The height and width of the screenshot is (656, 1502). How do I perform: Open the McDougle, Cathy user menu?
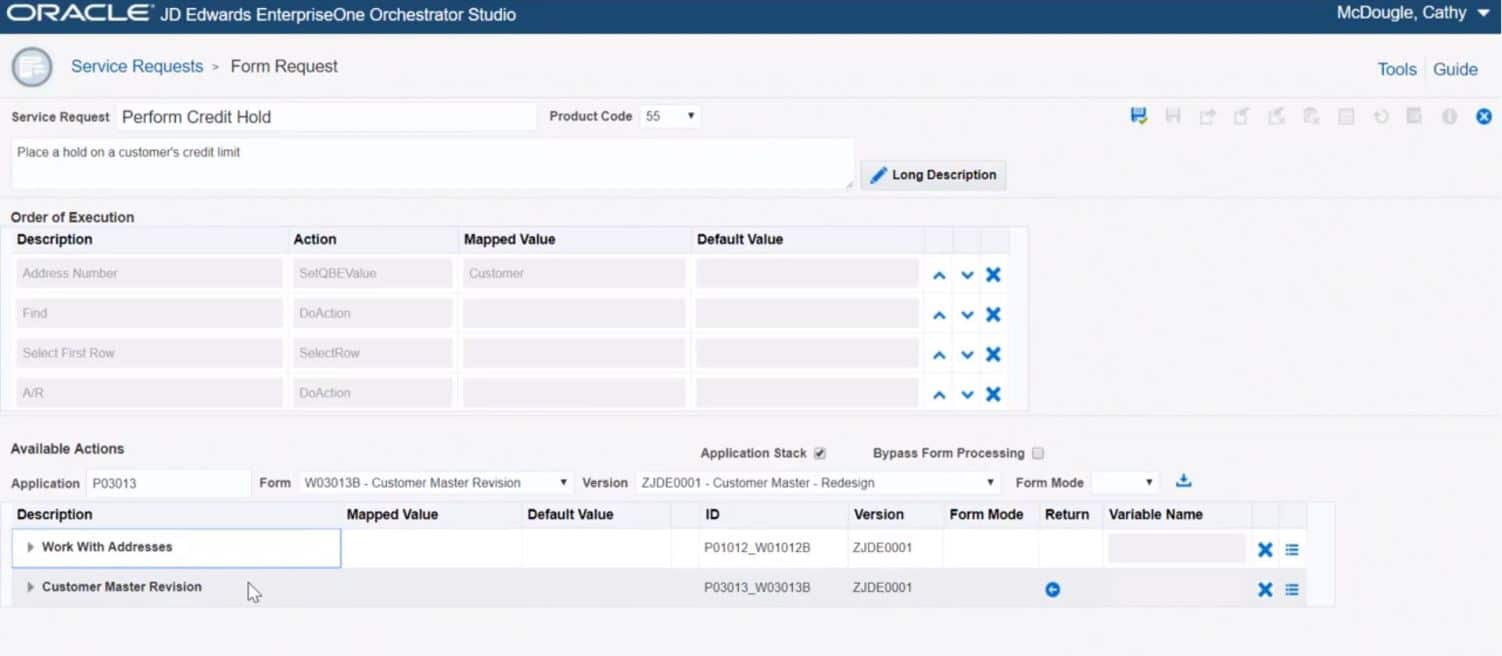tap(1414, 14)
